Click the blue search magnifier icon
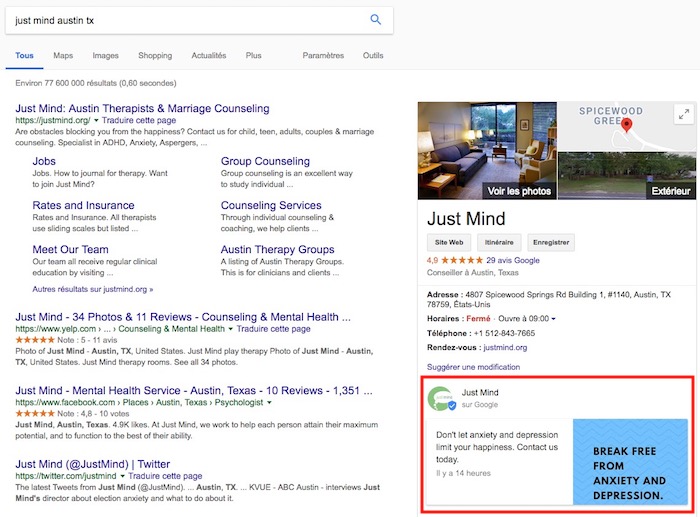Viewport: 700px width, 517px height. 376,20
